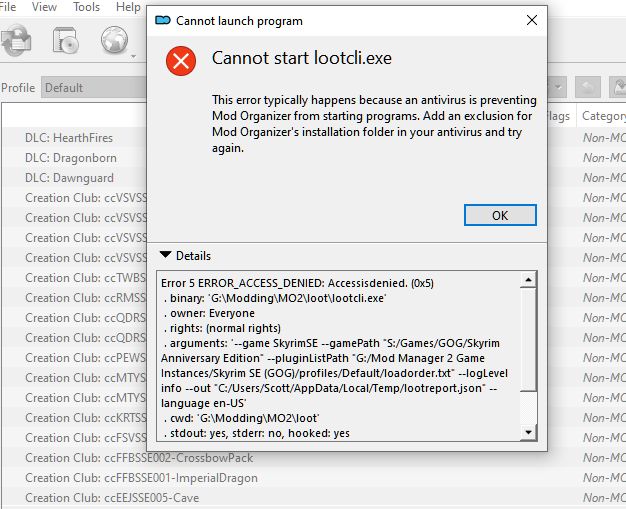The height and width of the screenshot is (509, 626).
Task: Select the DLC: Dragonborn mod row
Action: 70,158
